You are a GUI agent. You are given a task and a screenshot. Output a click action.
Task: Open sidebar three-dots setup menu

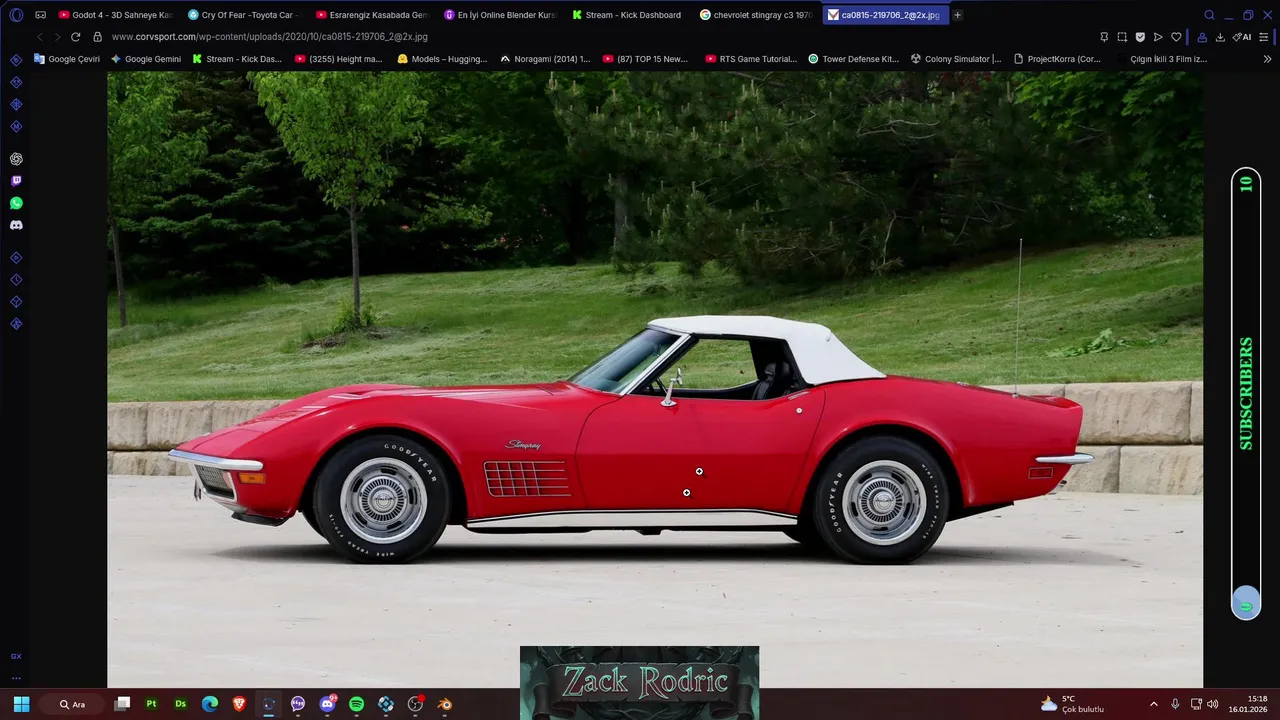pos(16,678)
